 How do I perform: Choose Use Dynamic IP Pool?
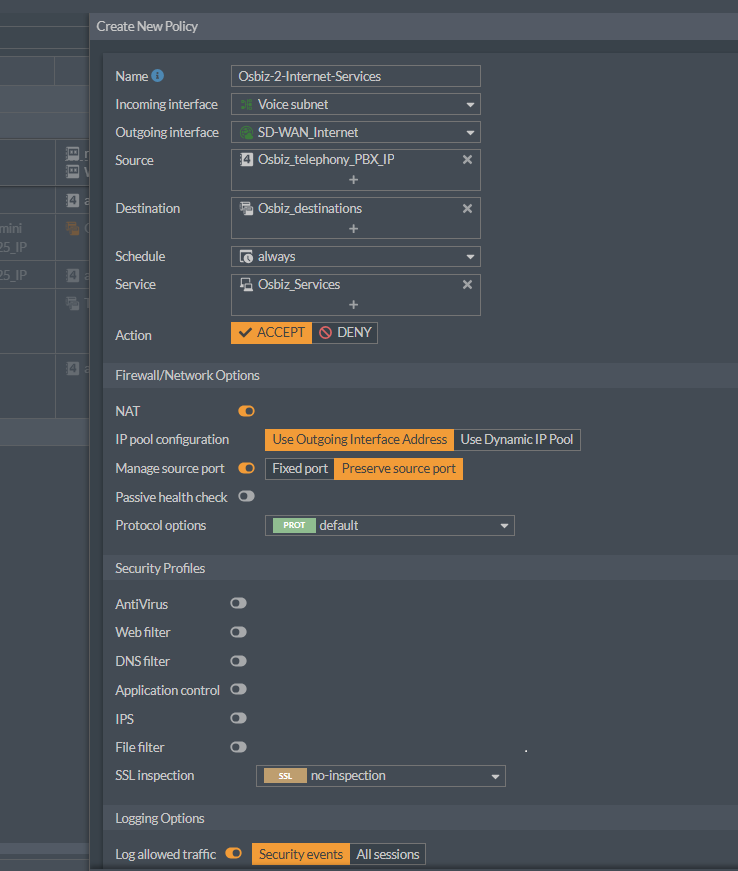pyautogui.click(x=517, y=439)
